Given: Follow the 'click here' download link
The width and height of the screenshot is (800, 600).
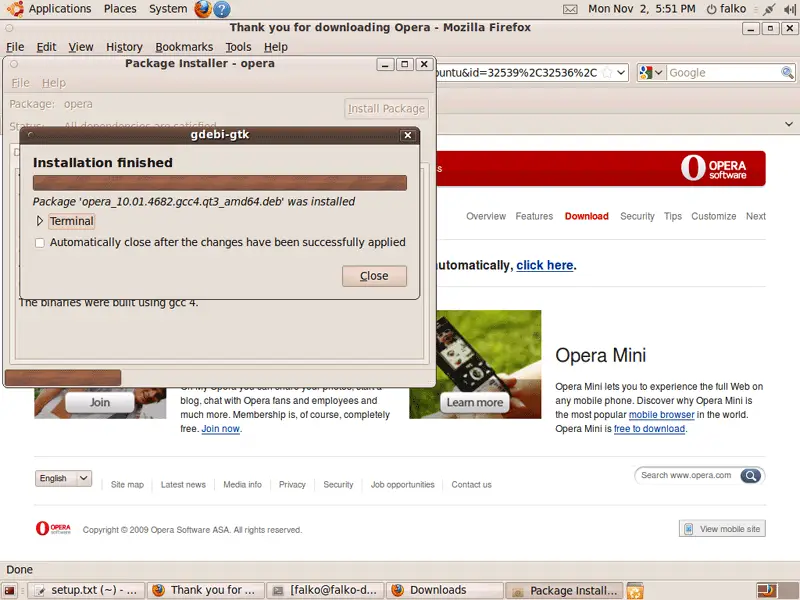Looking at the screenshot, I should click(544, 265).
